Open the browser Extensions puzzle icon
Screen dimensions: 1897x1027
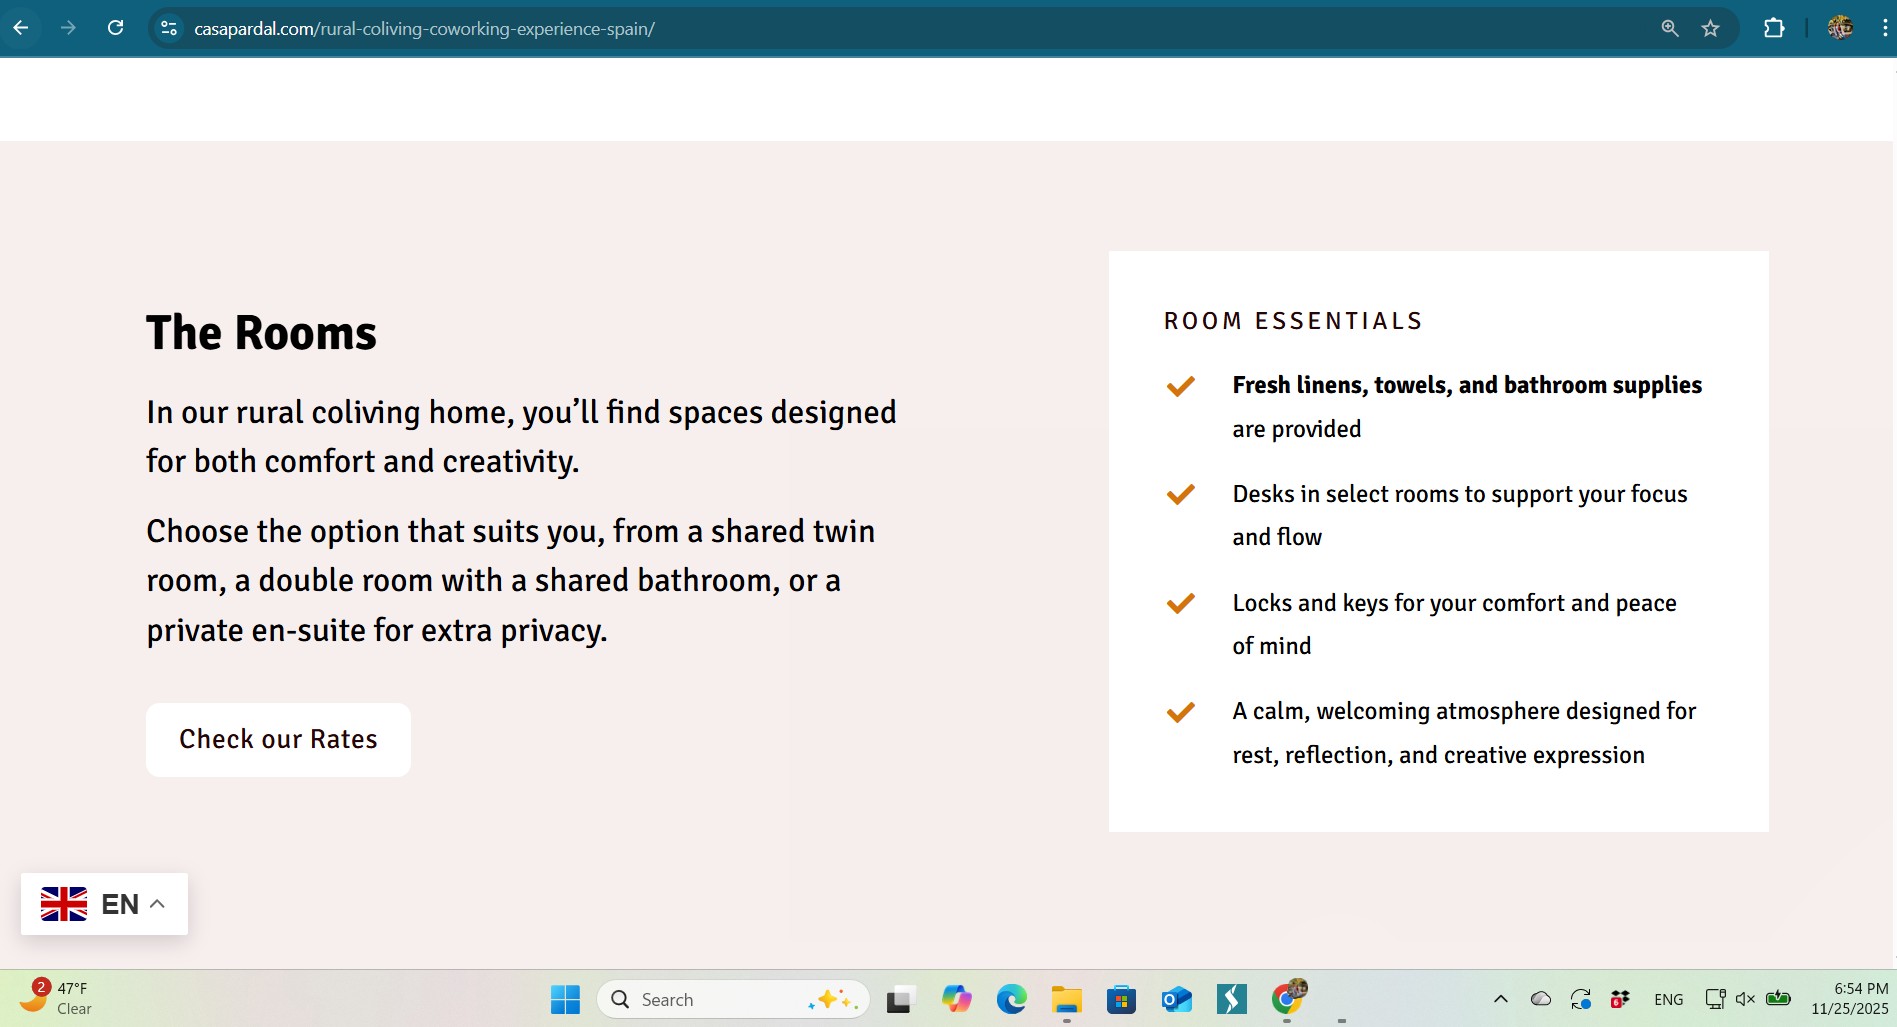(1774, 28)
